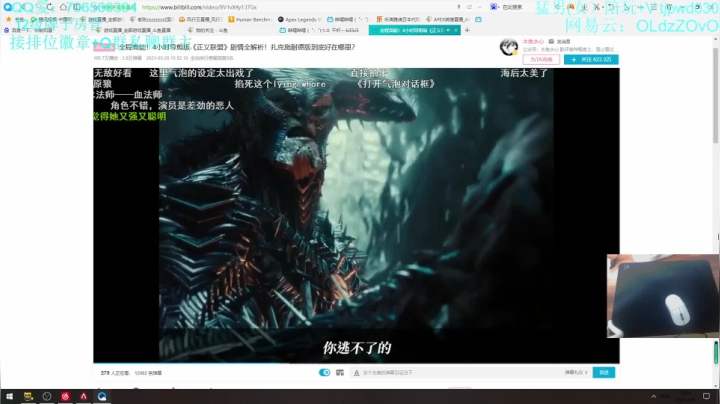Viewport: 720px width, 404px height.
Task: Switch to the 我的关注 - 斗鱼 tab
Action: pyautogui.click(x=209, y=30)
